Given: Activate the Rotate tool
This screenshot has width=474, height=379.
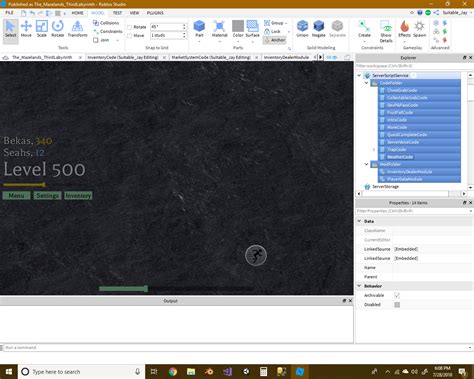Looking at the screenshot, I should 57,29.
